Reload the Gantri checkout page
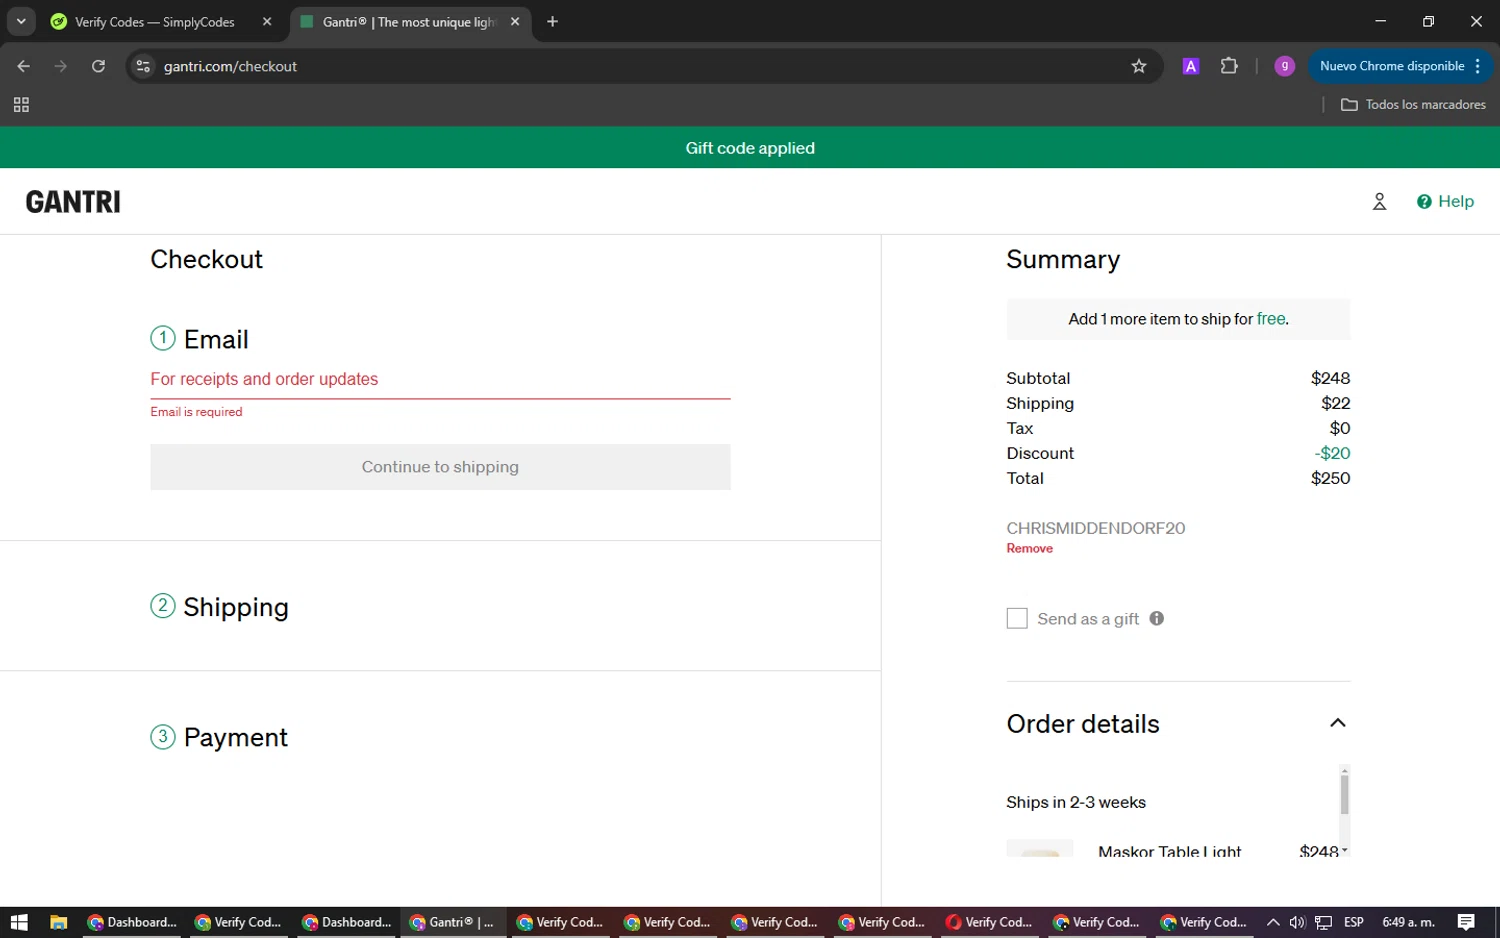Image resolution: width=1500 pixels, height=938 pixels. [x=98, y=66]
